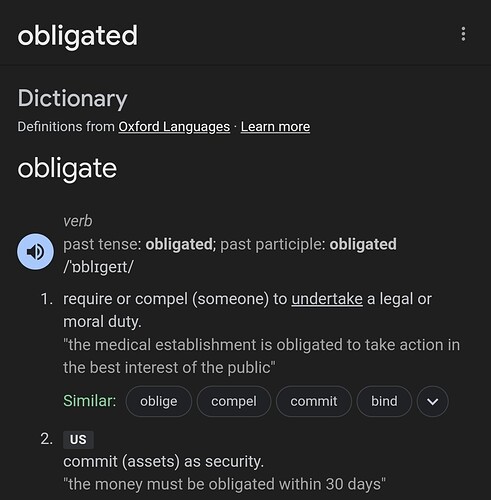The image size is (491, 500).
Task: Click the medical establishment example sentence
Action: click(x=261, y=356)
